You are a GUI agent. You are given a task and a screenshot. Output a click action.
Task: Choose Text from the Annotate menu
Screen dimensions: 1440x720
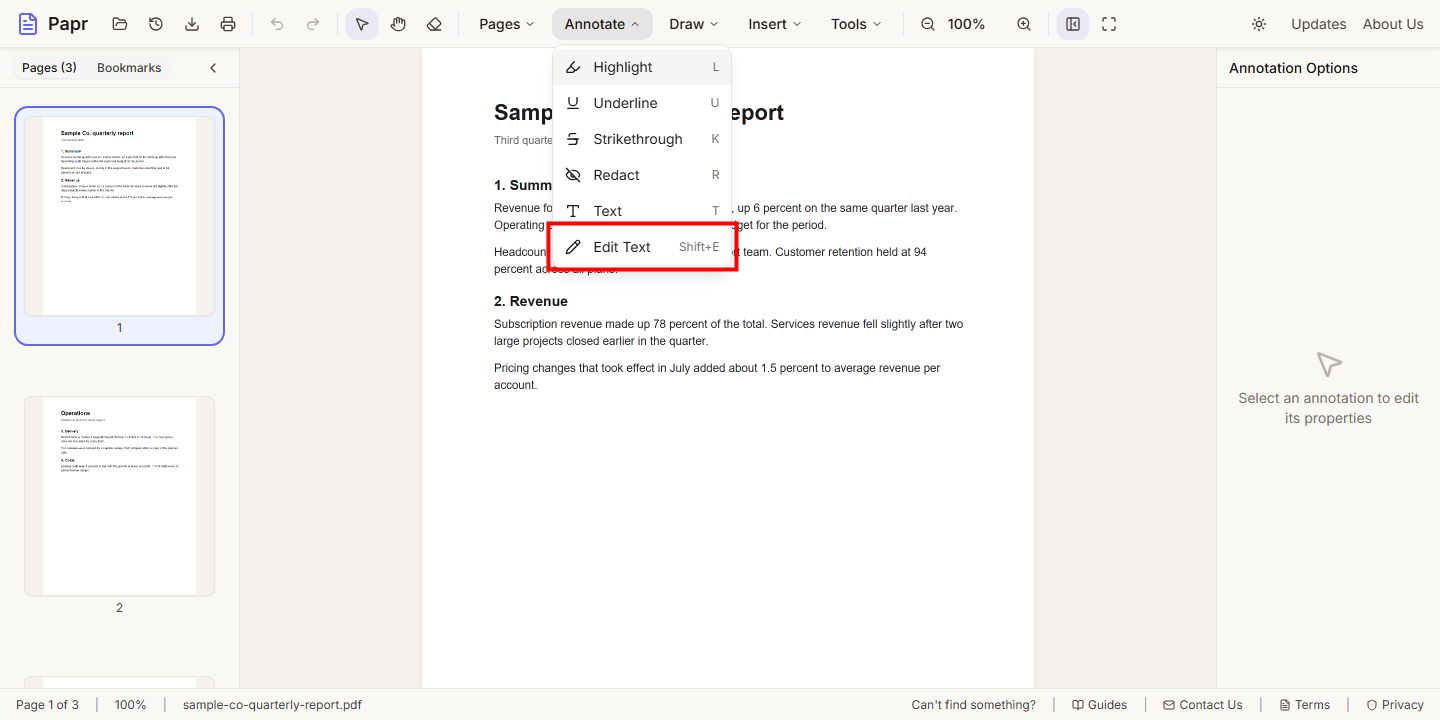642,211
